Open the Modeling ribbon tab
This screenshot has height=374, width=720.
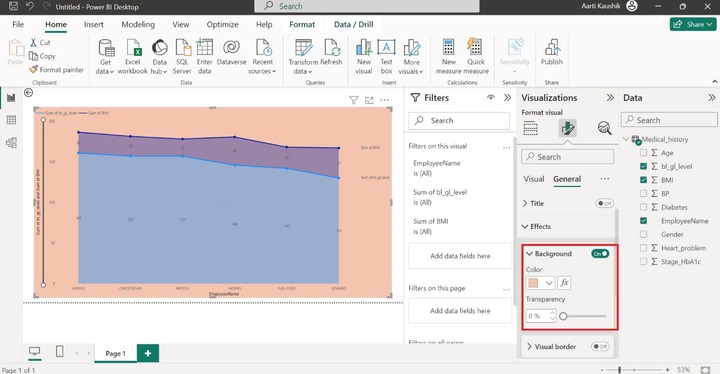coord(138,24)
